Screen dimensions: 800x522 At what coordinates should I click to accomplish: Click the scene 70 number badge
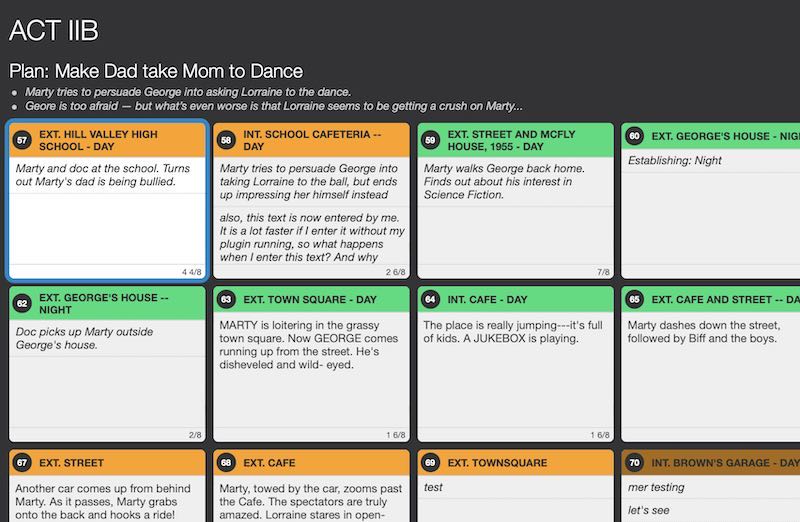(635, 463)
